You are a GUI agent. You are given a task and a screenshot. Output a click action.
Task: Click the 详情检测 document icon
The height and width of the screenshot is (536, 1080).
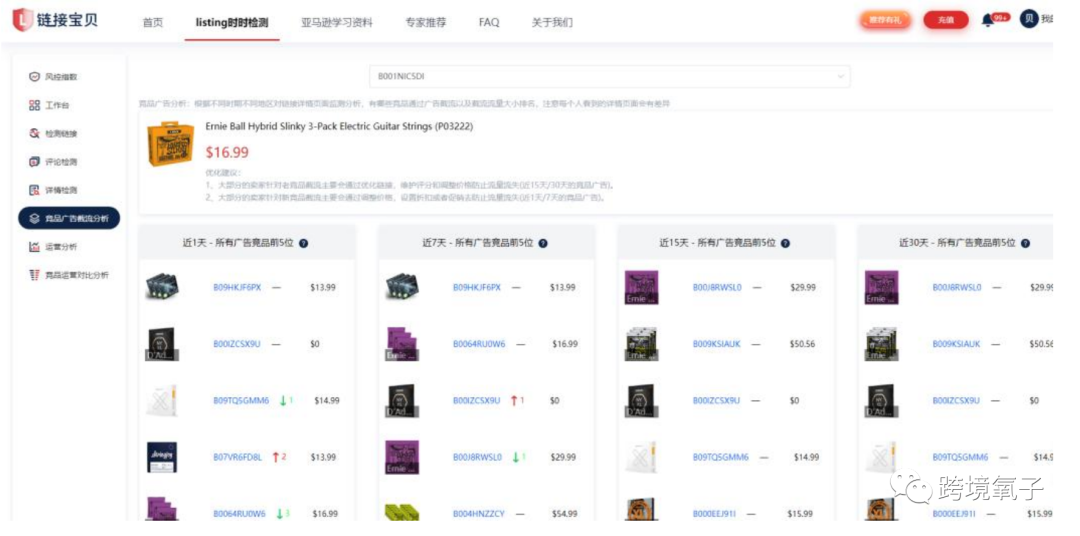point(34,190)
